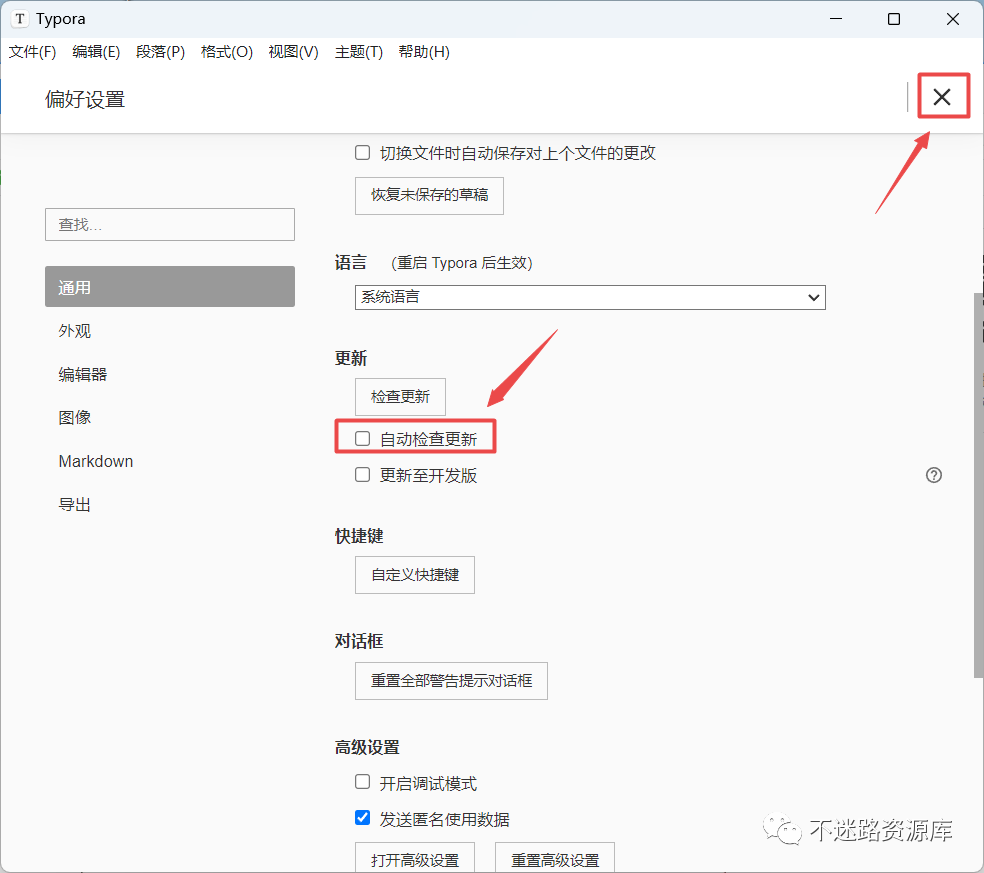Open the 段落(P) menu
This screenshot has width=984, height=873.
(x=160, y=52)
